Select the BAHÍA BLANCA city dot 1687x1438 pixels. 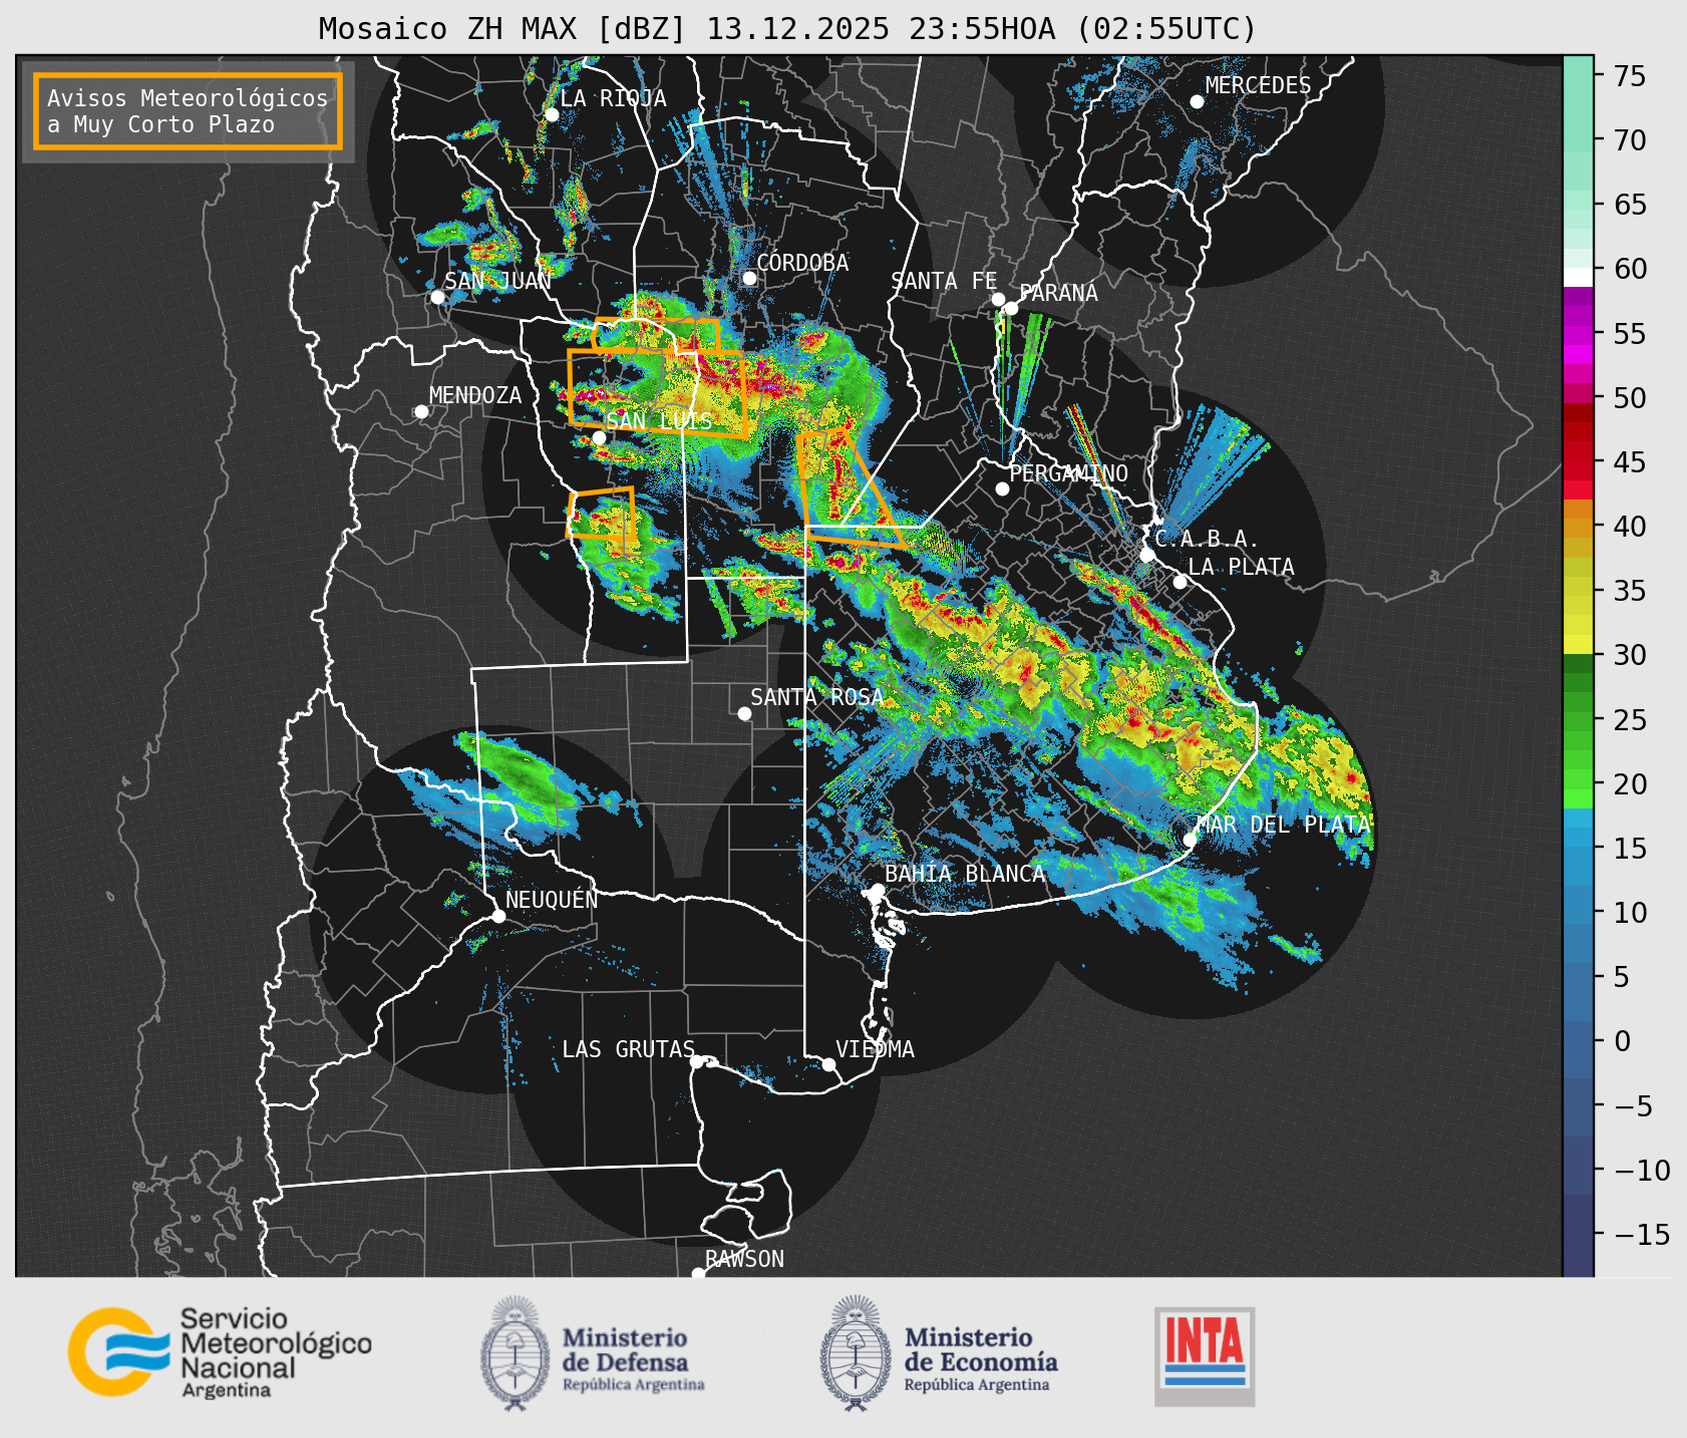877,889
